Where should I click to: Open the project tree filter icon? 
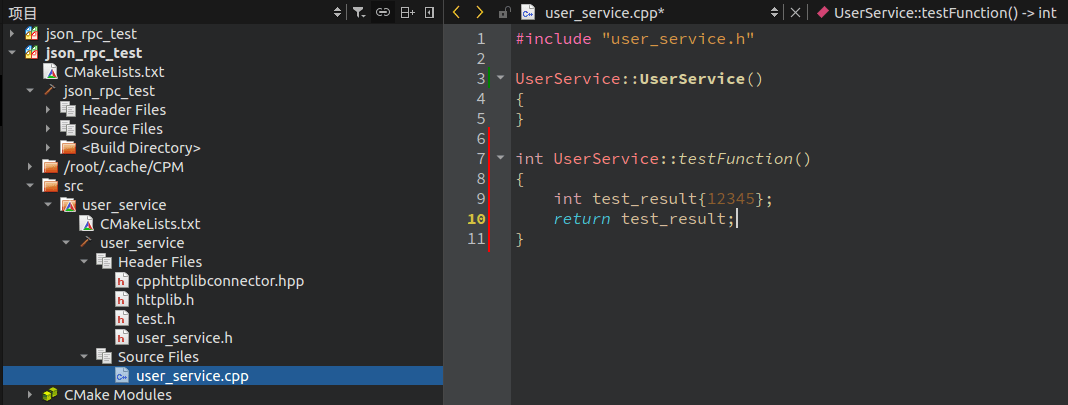[x=359, y=12]
